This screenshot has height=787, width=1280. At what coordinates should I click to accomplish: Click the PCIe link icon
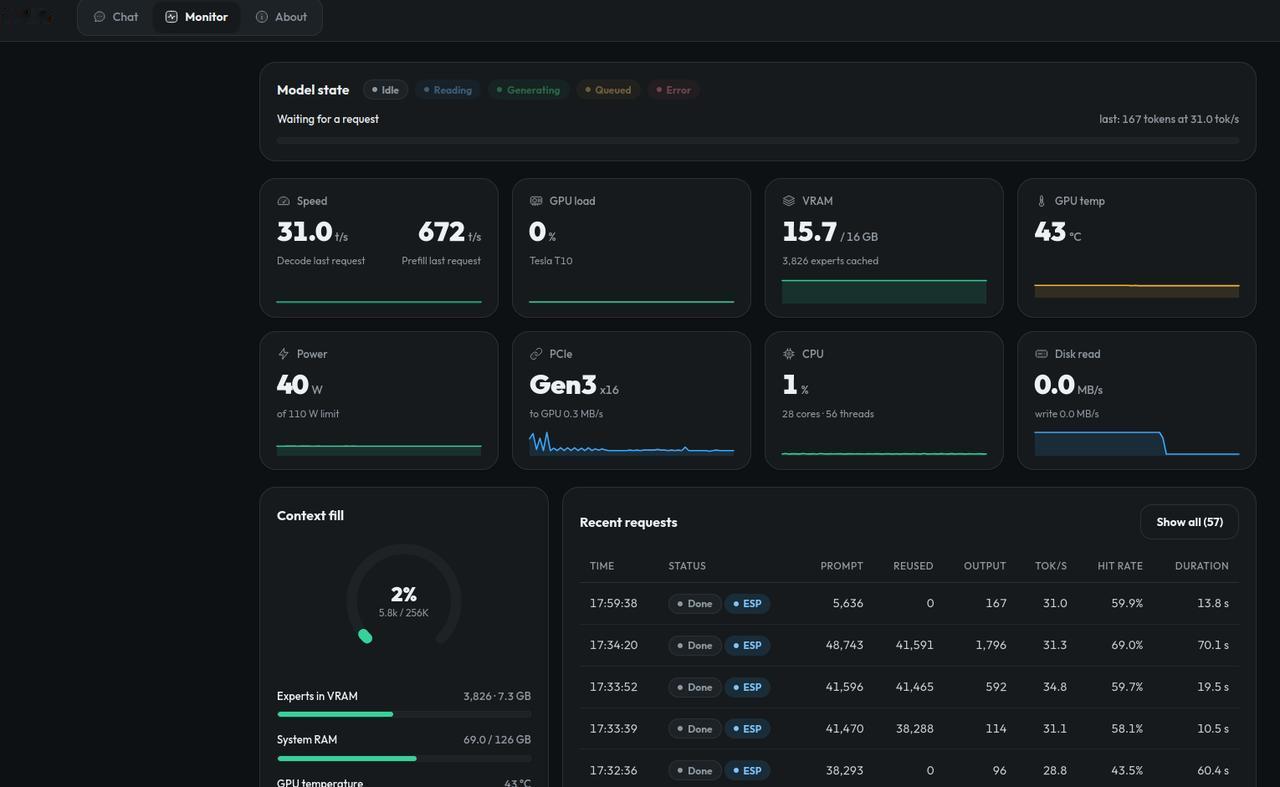click(x=536, y=354)
